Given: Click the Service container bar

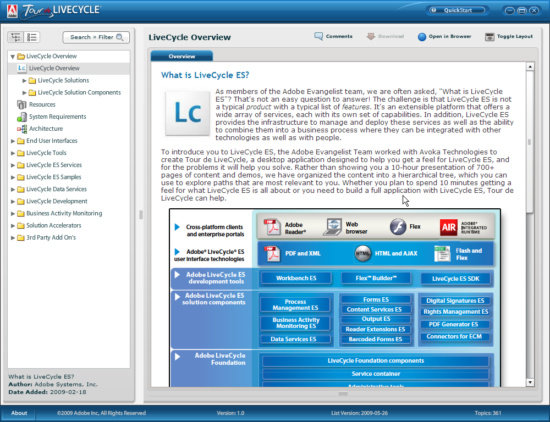Looking at the screenshot, I should pyautogui.click(x=375, y=374).
